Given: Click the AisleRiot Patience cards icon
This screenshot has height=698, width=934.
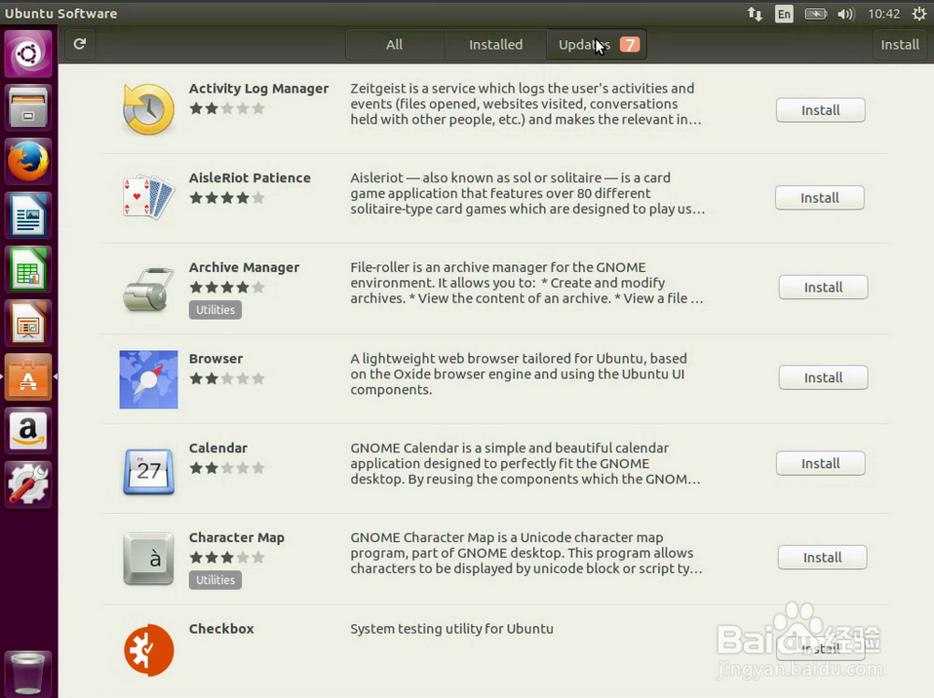Looking at the screenshot, I should click(x=148, y=197).
